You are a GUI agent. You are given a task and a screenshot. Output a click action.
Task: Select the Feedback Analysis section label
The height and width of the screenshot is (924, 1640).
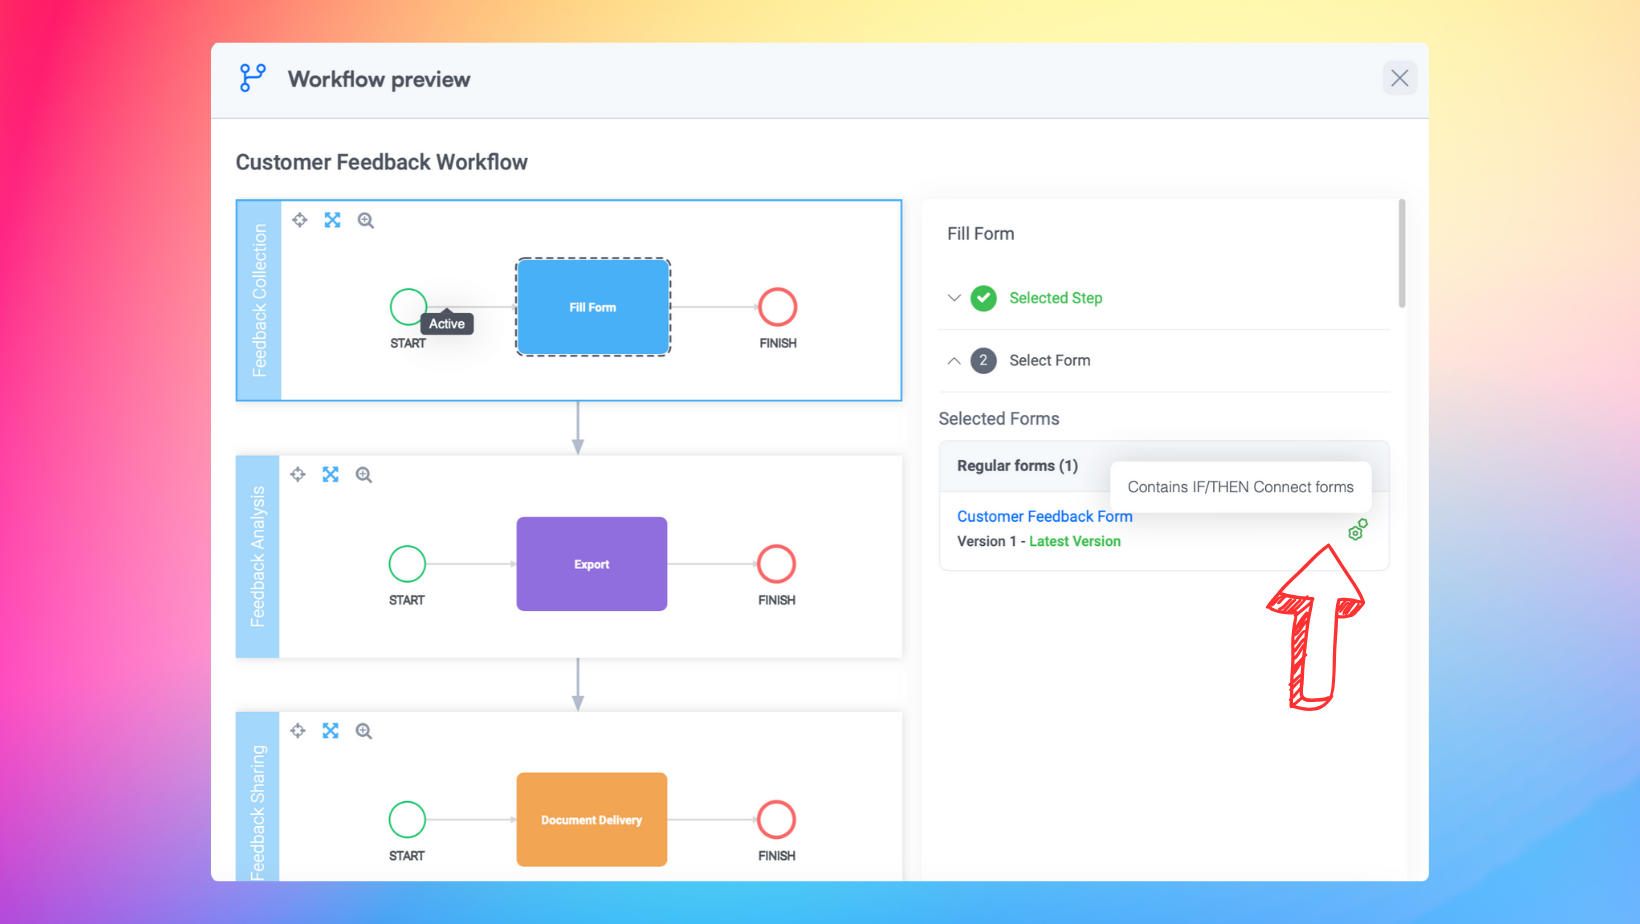pyautogui.click(x=258, y=557)
